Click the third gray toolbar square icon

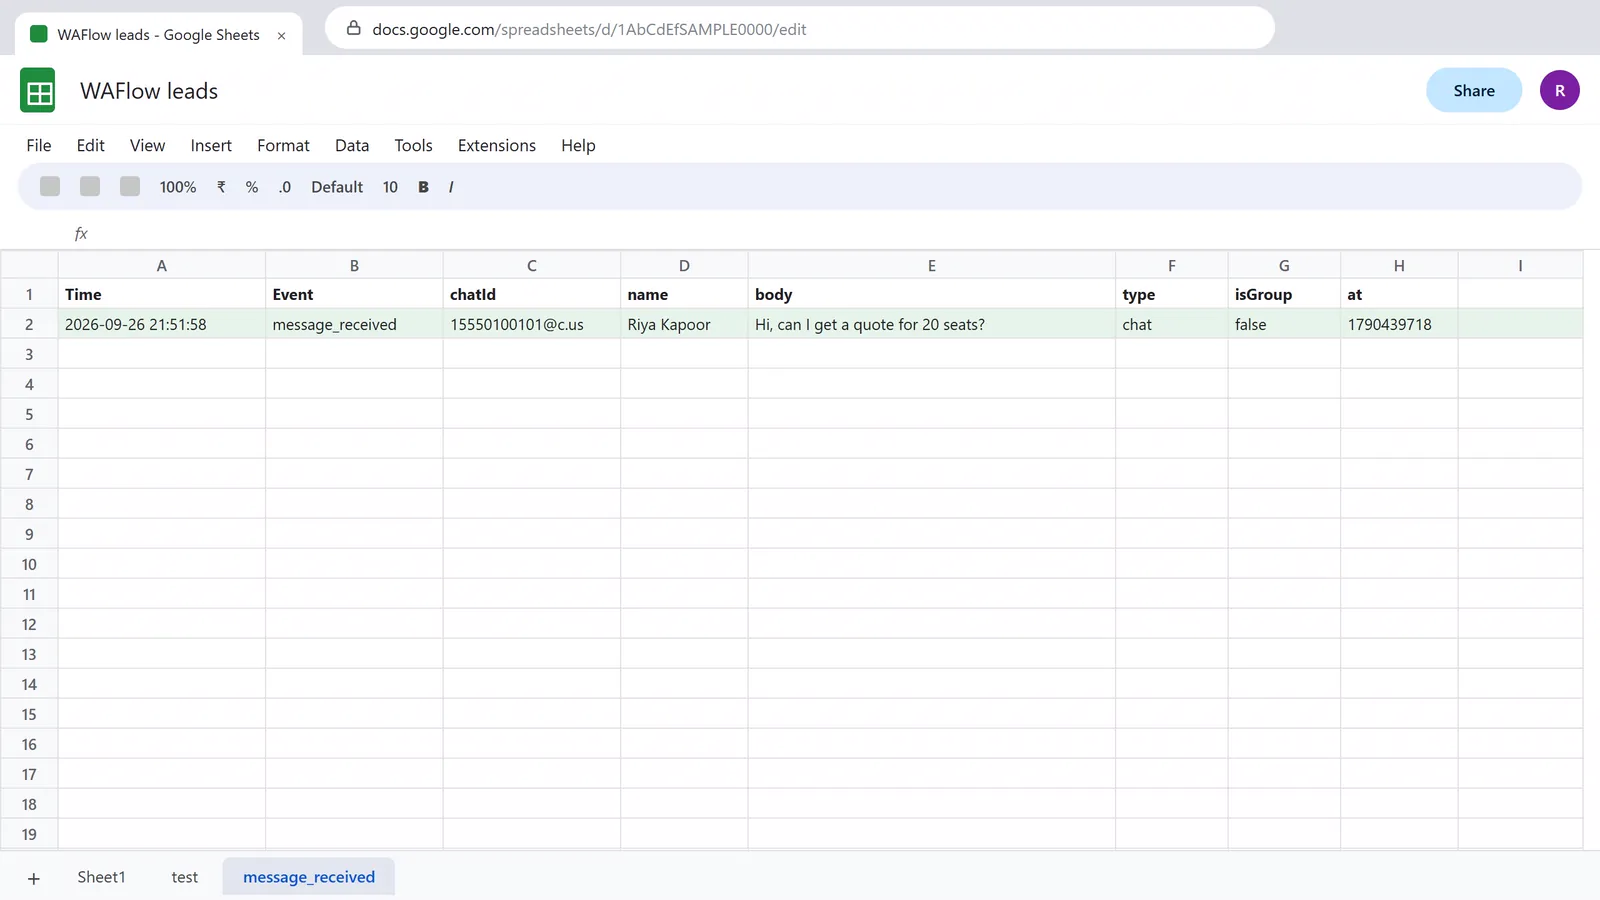130,186
